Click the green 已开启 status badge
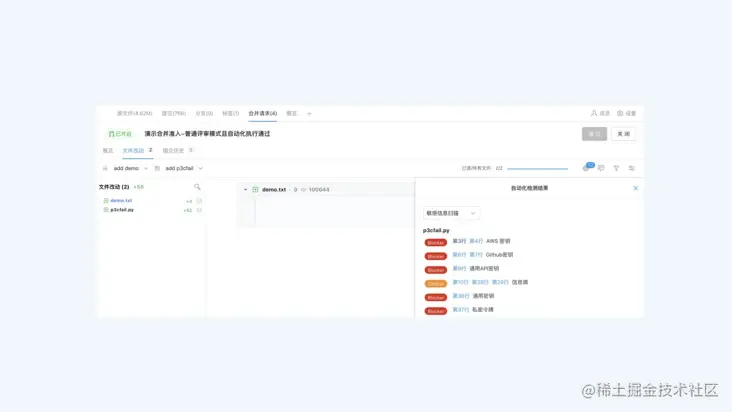732x412 pixels. tap(120, 134)
